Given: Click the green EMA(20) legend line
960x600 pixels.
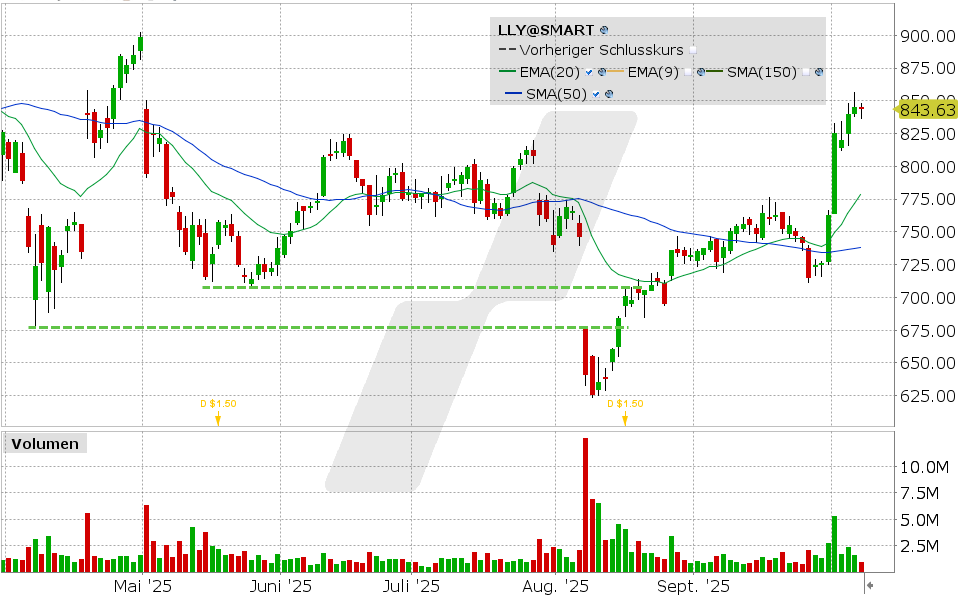Looking at the screenshot, I should (508, 72).
